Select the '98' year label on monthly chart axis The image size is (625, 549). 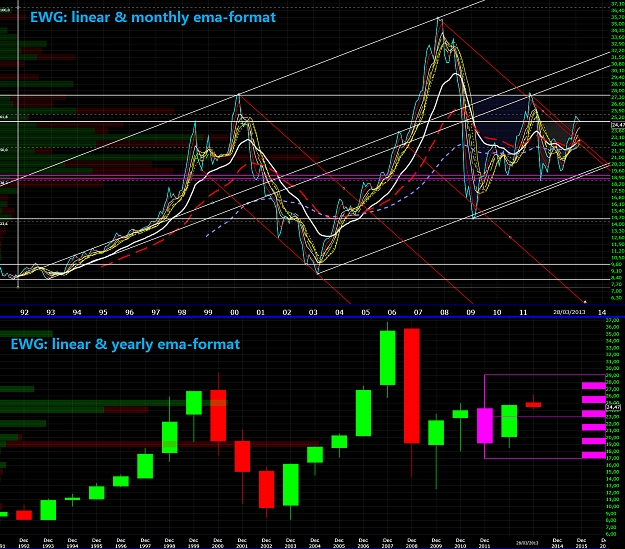(182, 312)
